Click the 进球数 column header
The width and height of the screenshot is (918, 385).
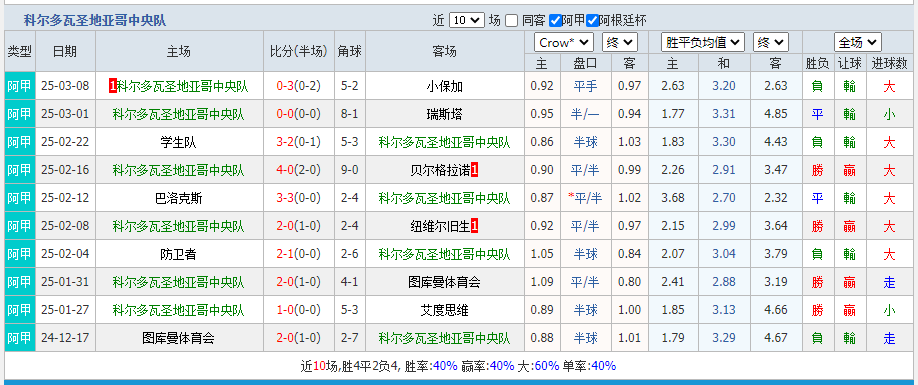coord(889,63)
